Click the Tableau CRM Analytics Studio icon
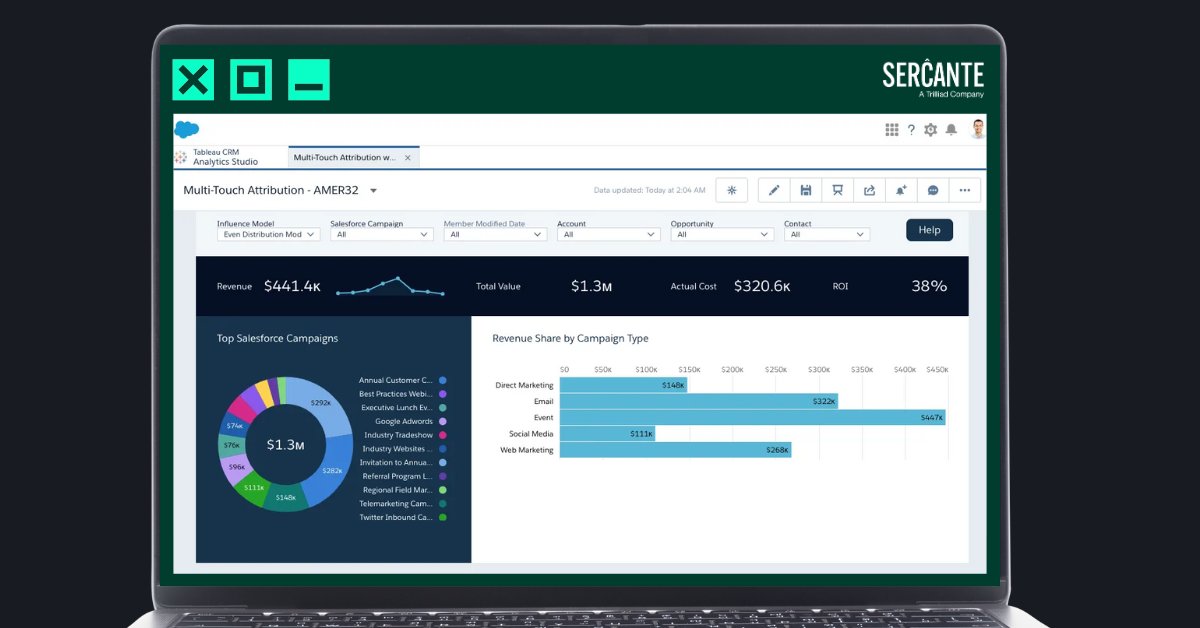1200x628 pixels. pos(181,157)
